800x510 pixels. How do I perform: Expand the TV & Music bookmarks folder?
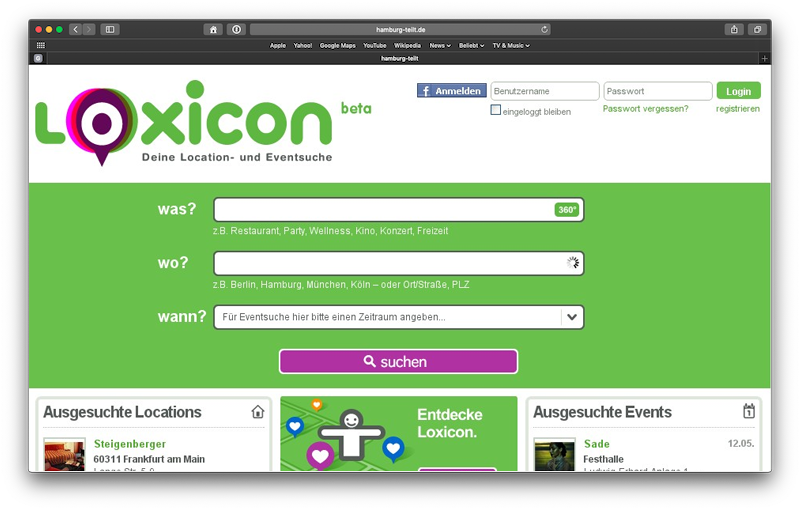(511, 45)
